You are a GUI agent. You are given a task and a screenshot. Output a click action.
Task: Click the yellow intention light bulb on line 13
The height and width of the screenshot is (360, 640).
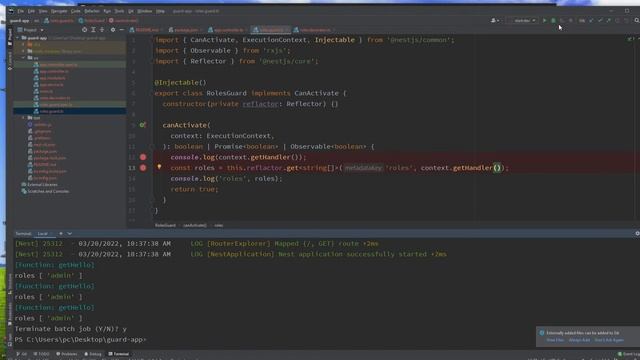pos(159,167)
